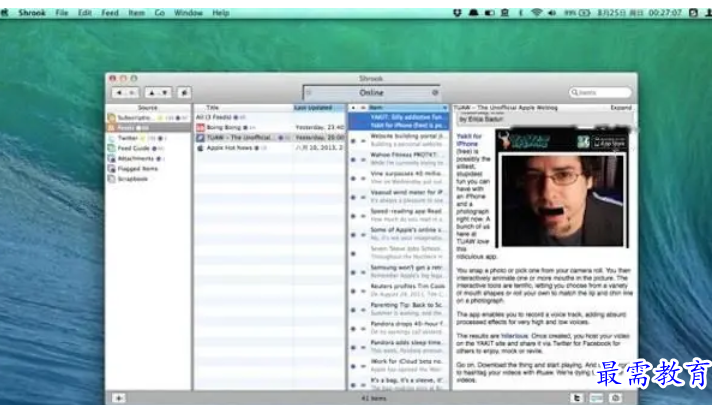Open volume control in the menu bar
Image resolution: width=718 pixels, height=405 pixels.
click(x=552, y=13)
